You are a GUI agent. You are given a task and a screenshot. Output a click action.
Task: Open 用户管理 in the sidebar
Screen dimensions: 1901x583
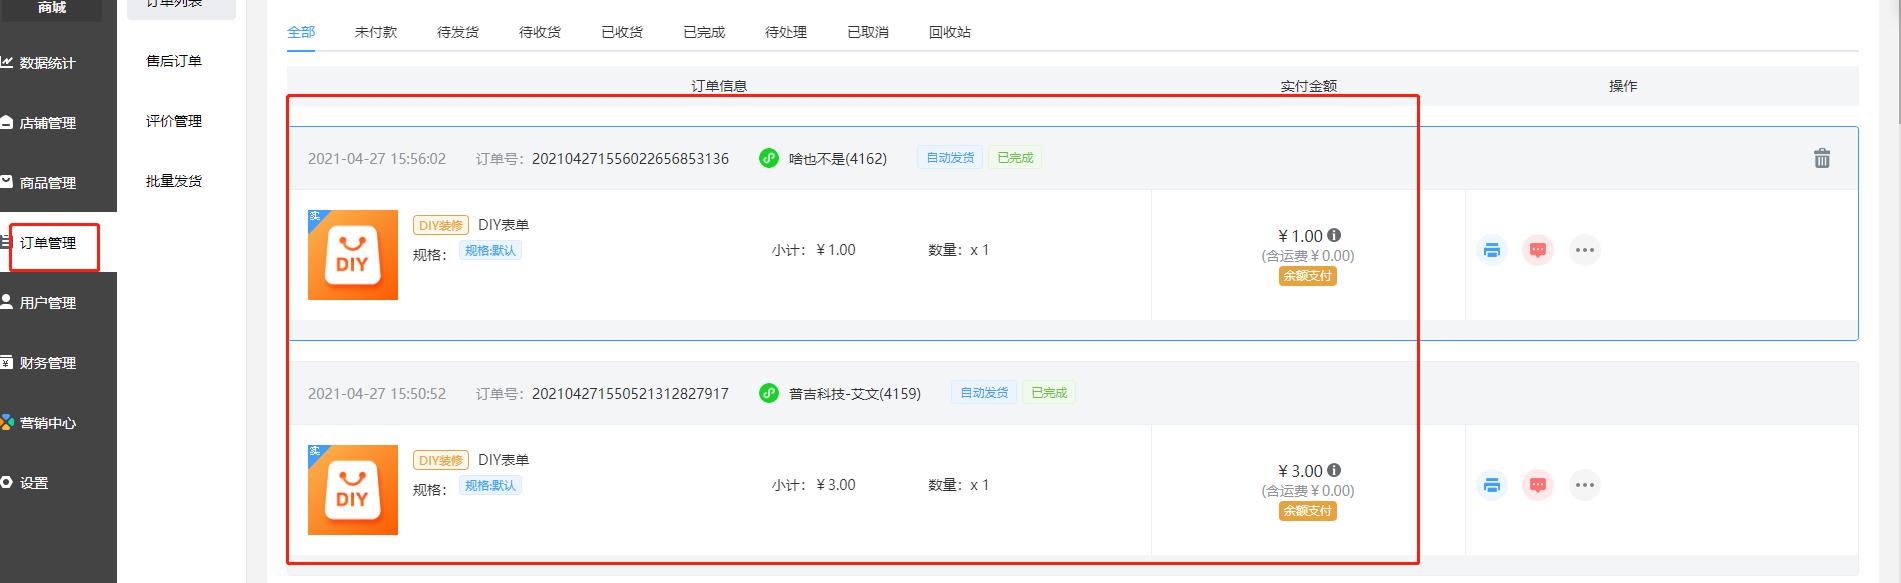click(x=47, y=303)
